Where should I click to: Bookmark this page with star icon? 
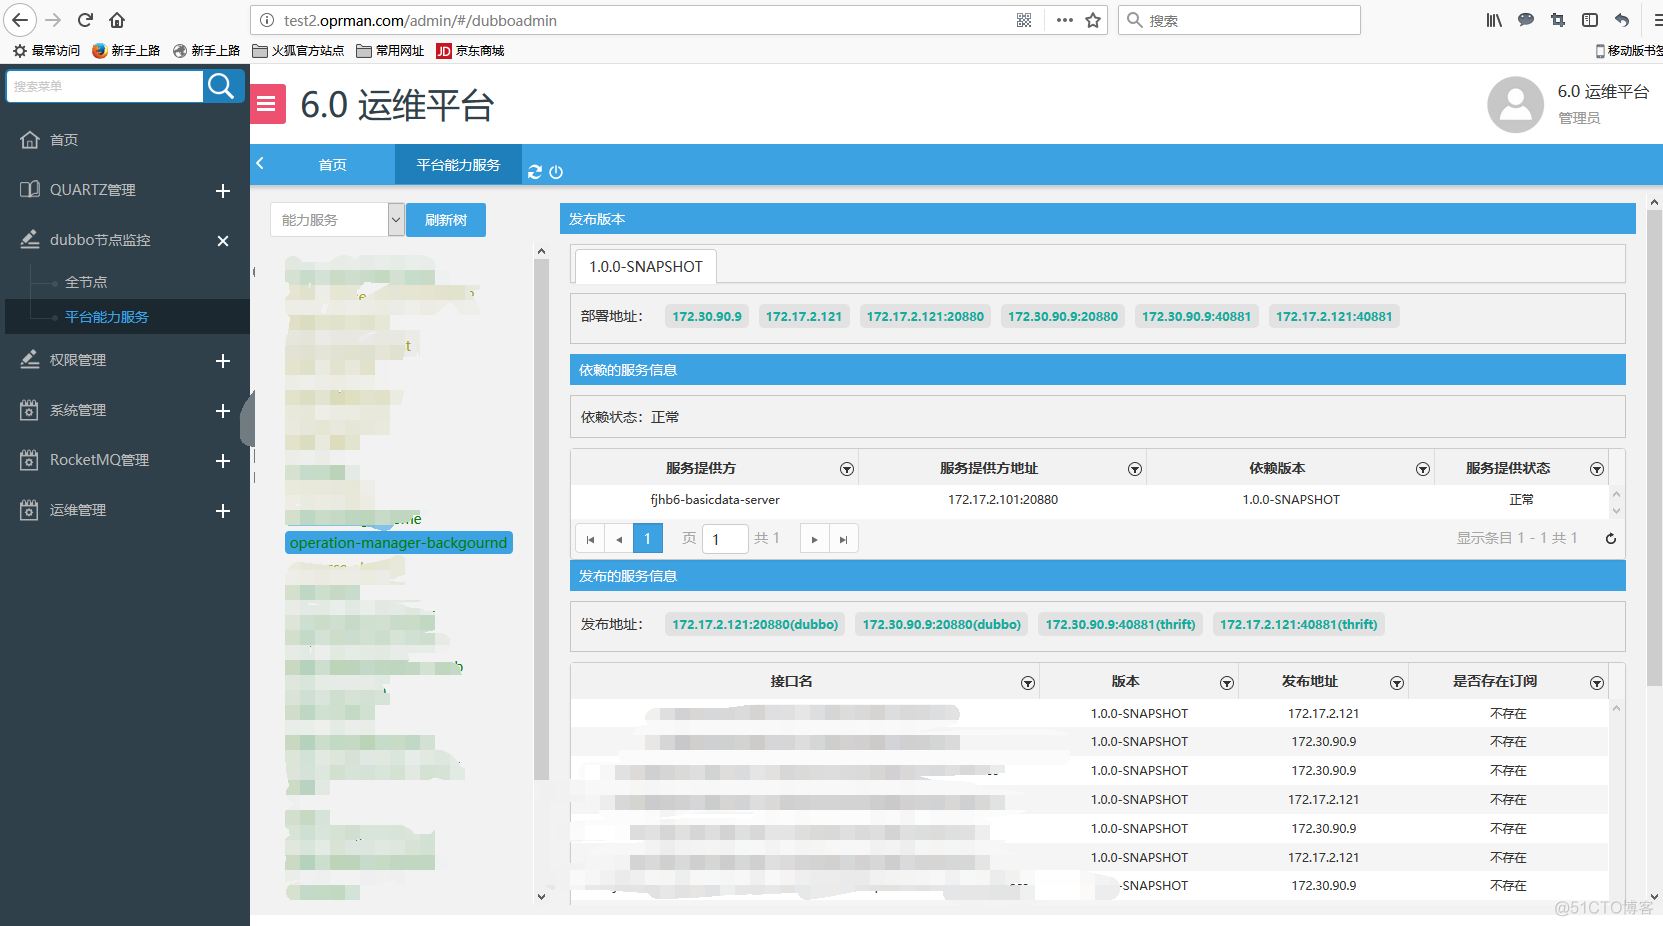point(1093,20)
